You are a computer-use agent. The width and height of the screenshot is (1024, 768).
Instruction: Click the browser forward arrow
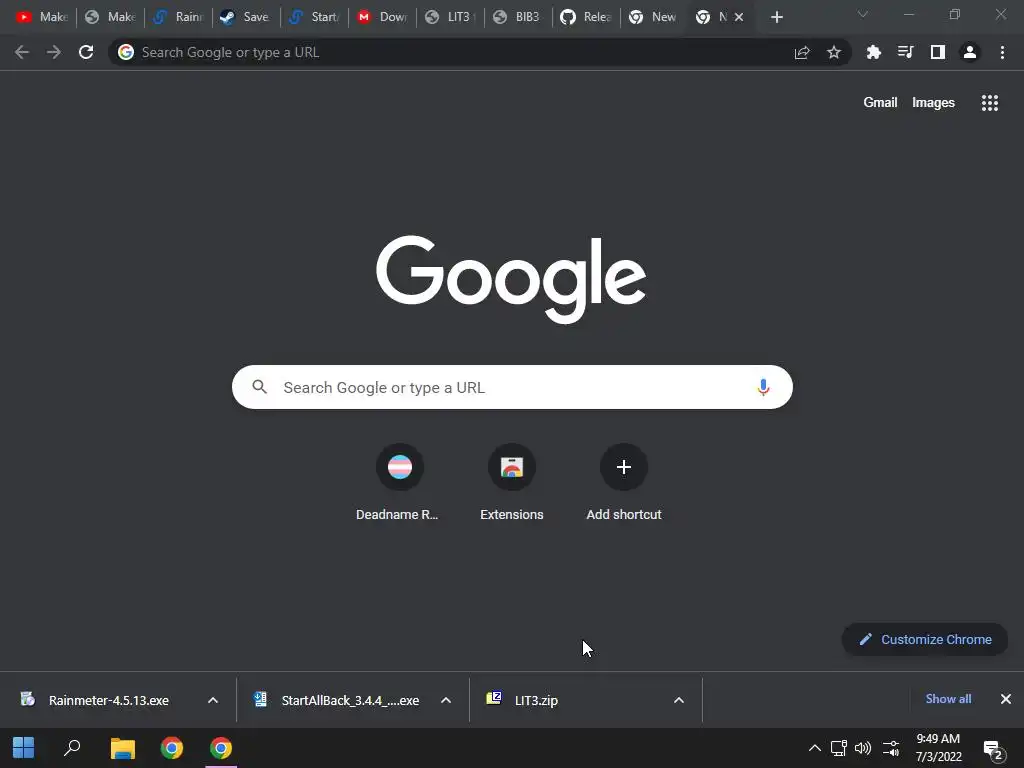point(54,52)
